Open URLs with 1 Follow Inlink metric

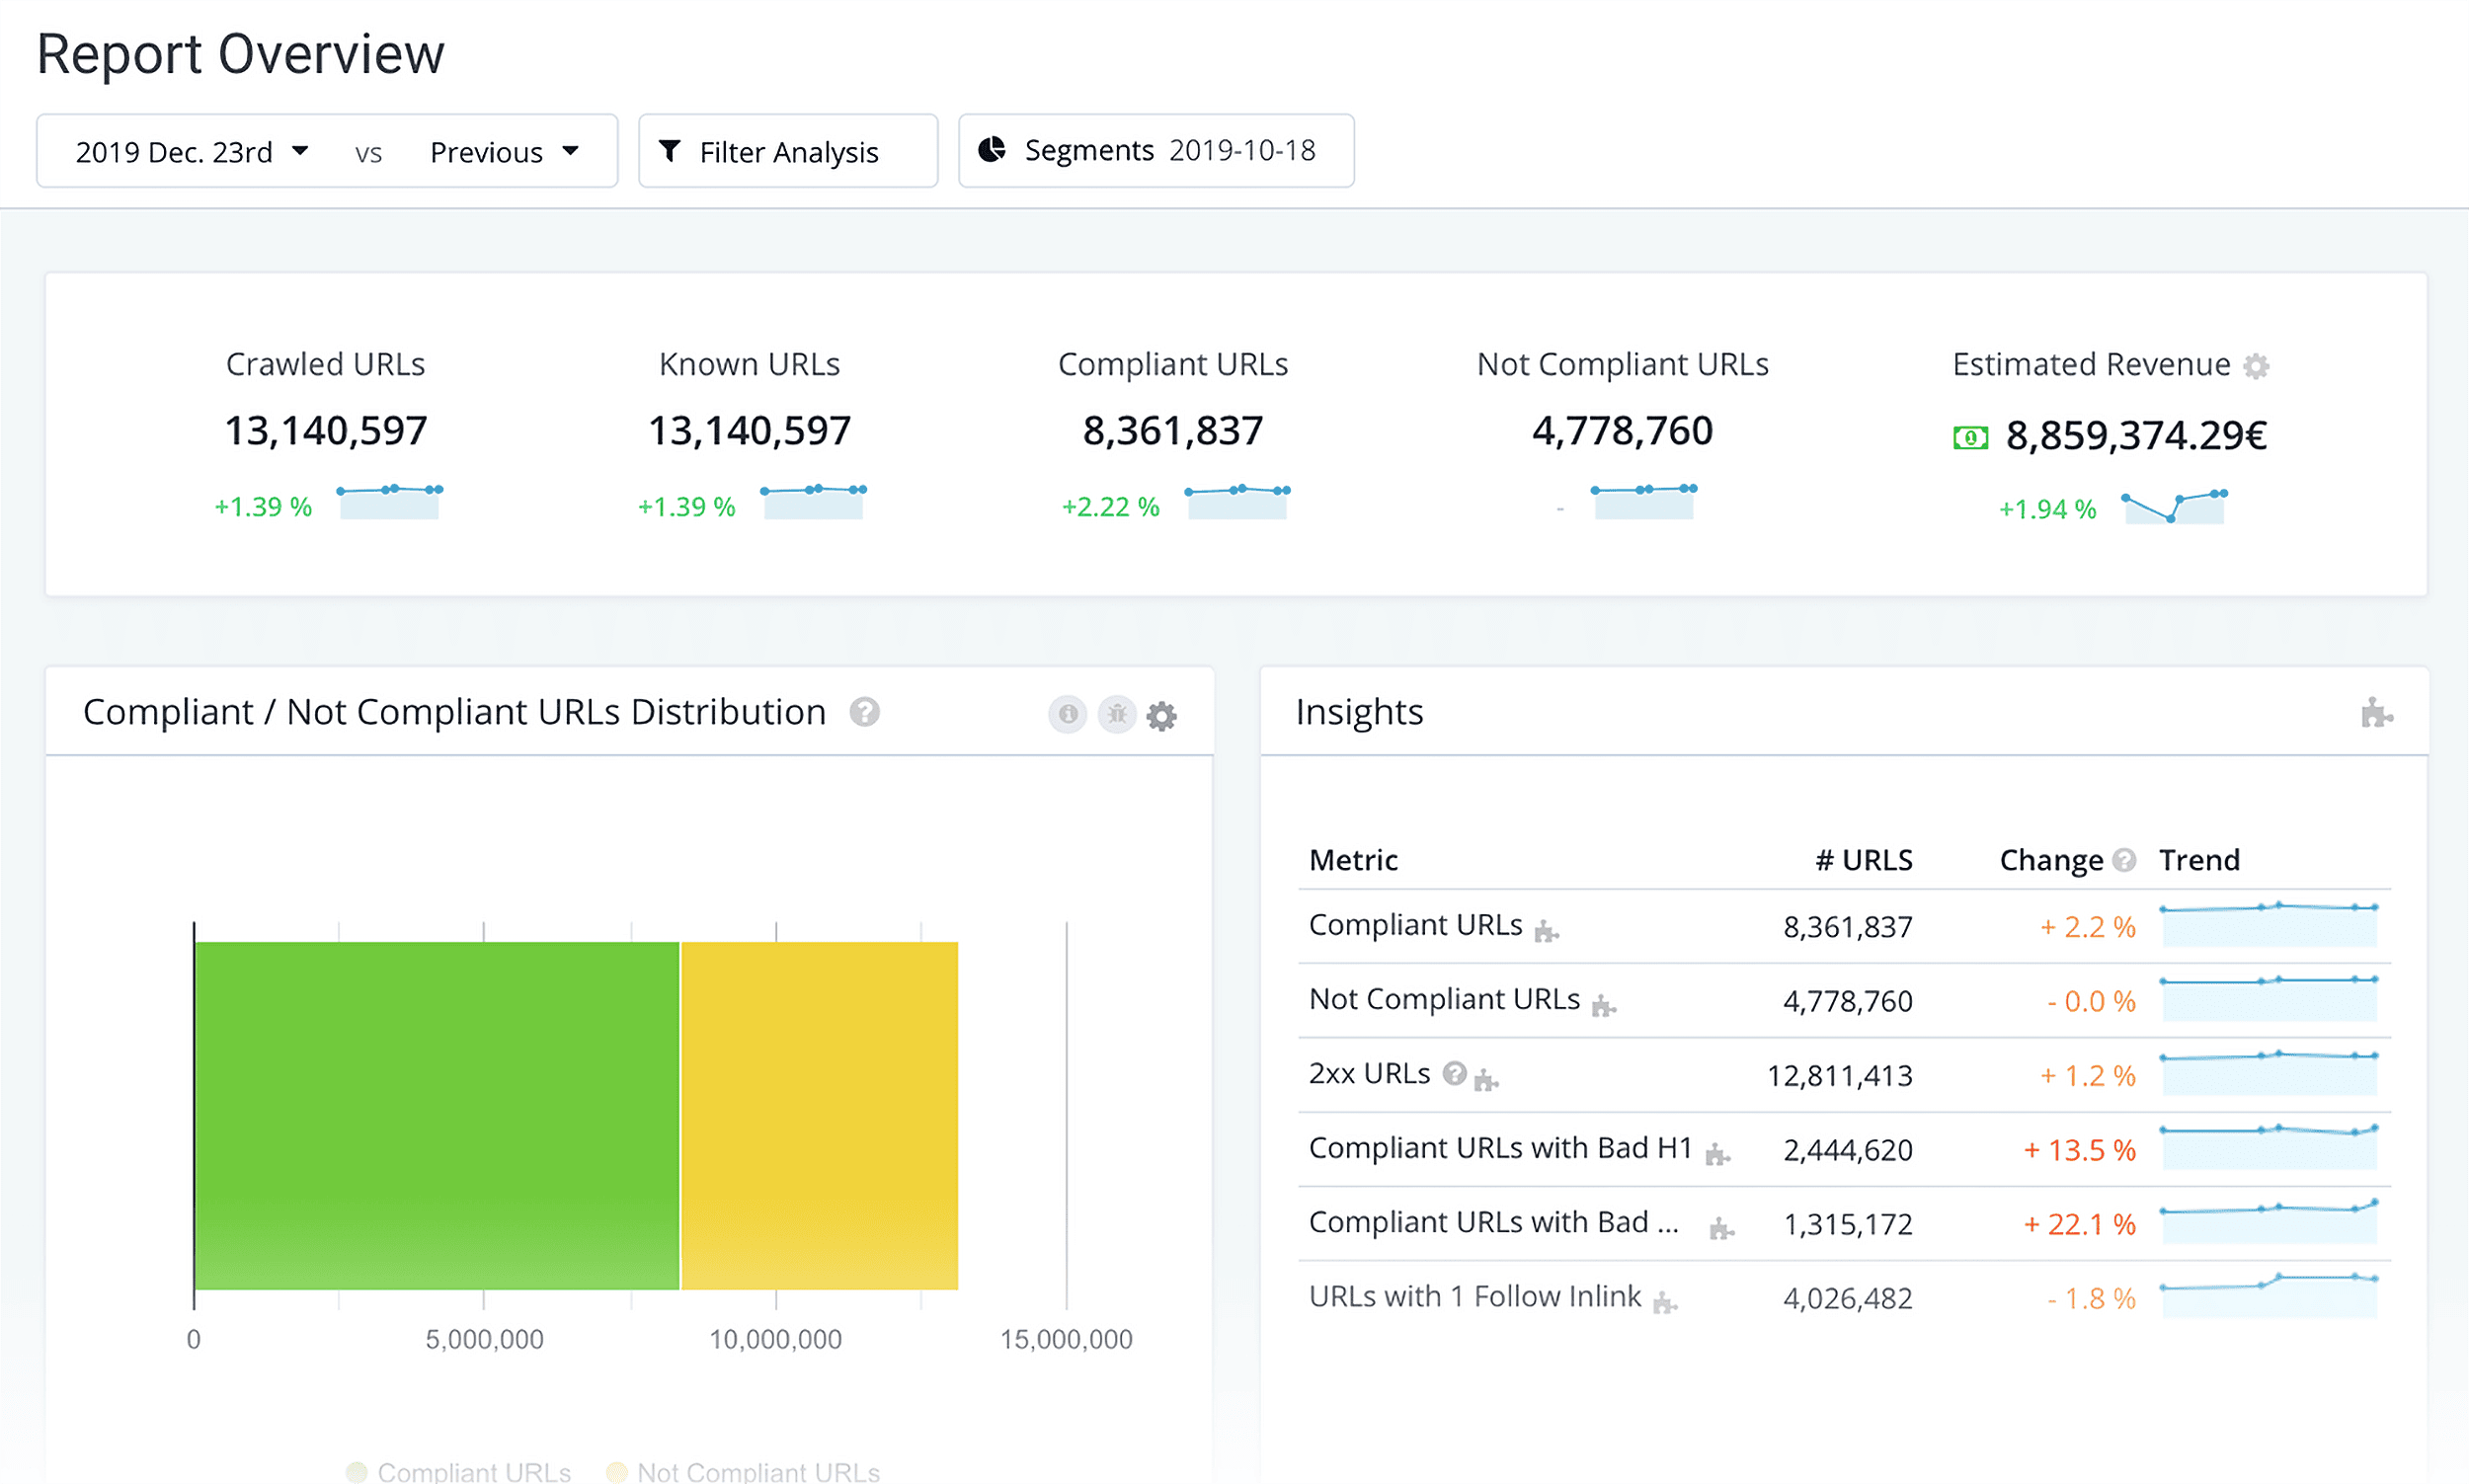pos(1475,1296)
